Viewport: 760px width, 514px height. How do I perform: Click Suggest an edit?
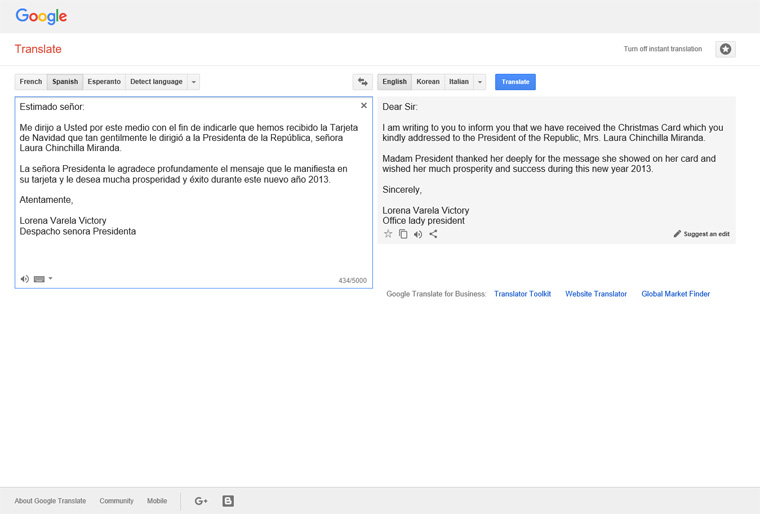click(701, 234)
